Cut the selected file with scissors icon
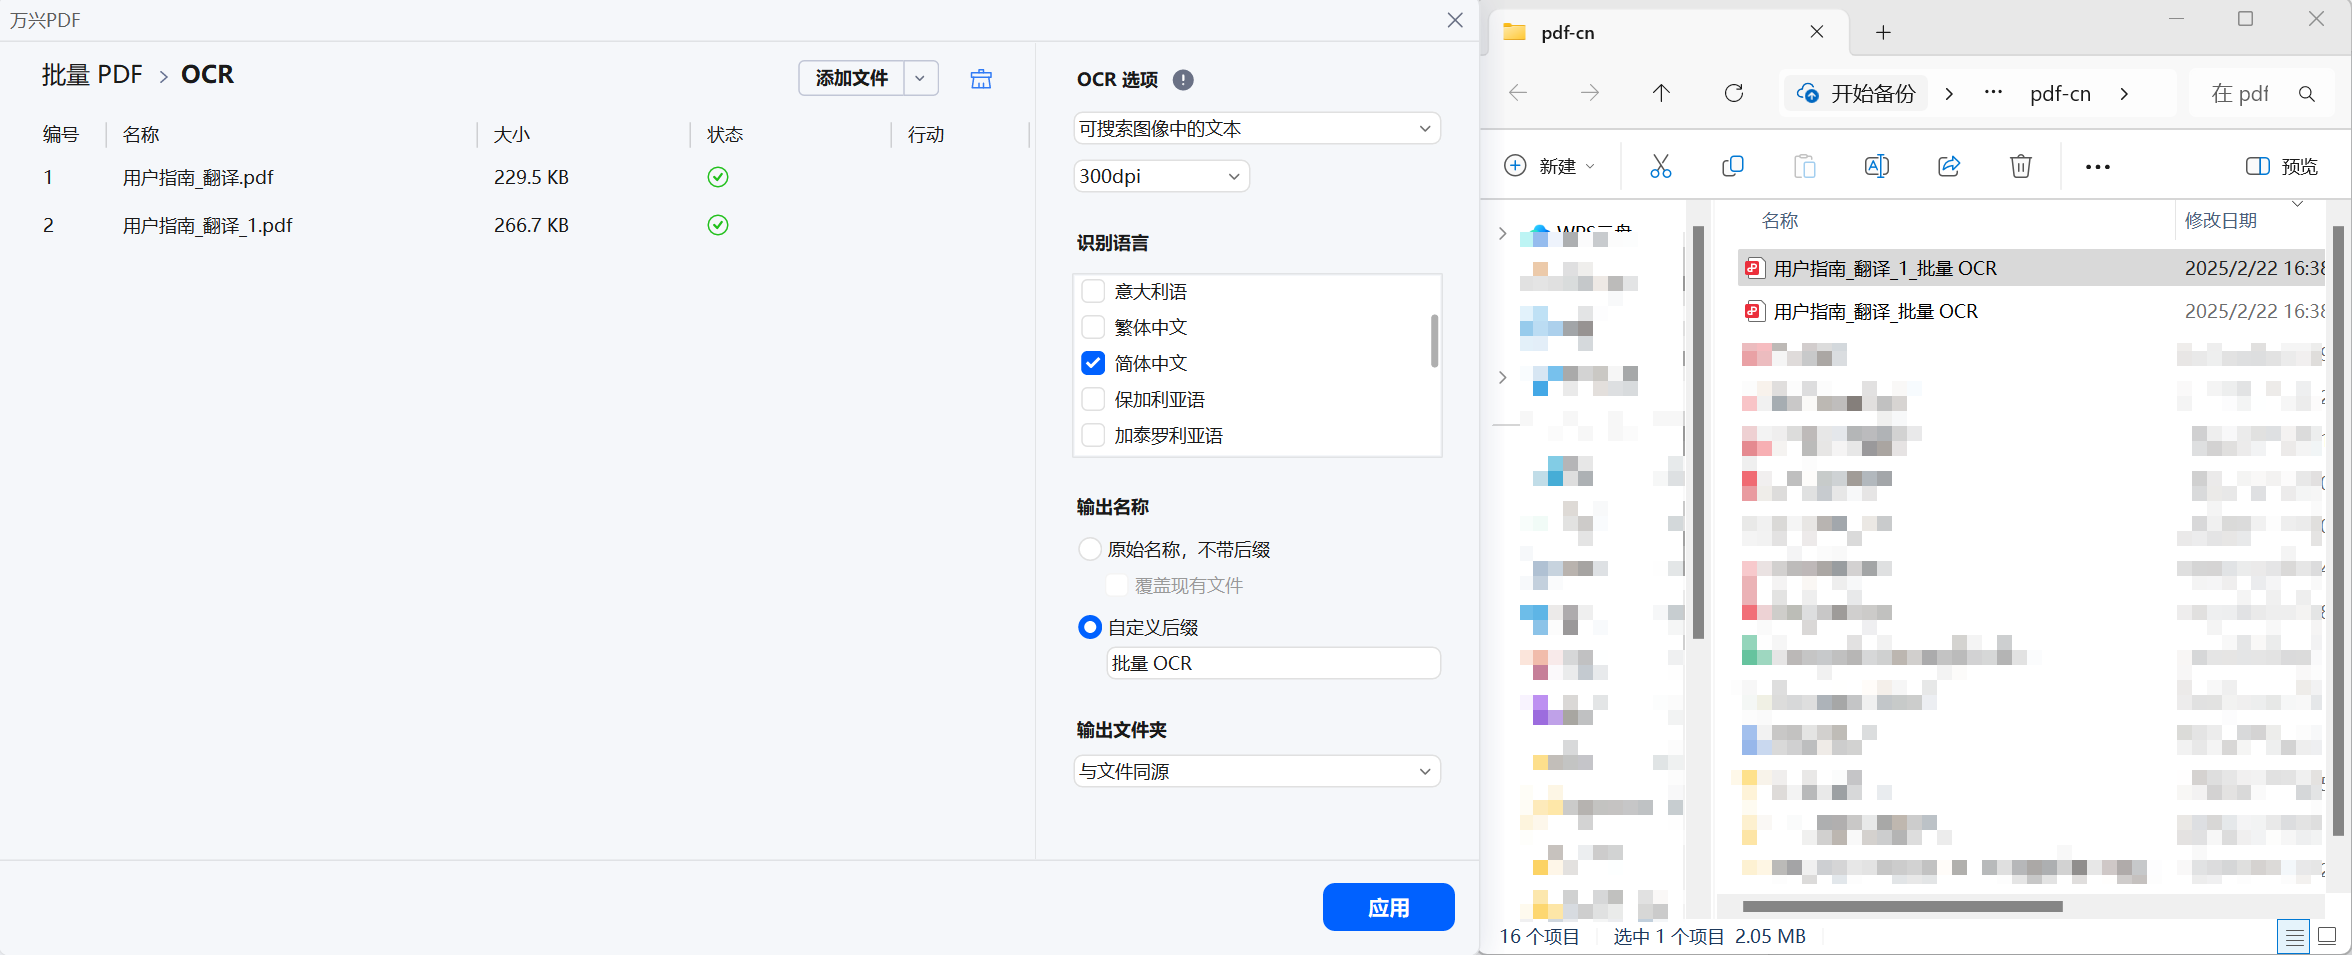Viewport: 2352px width, 955px height. [x=1661, y=166]
